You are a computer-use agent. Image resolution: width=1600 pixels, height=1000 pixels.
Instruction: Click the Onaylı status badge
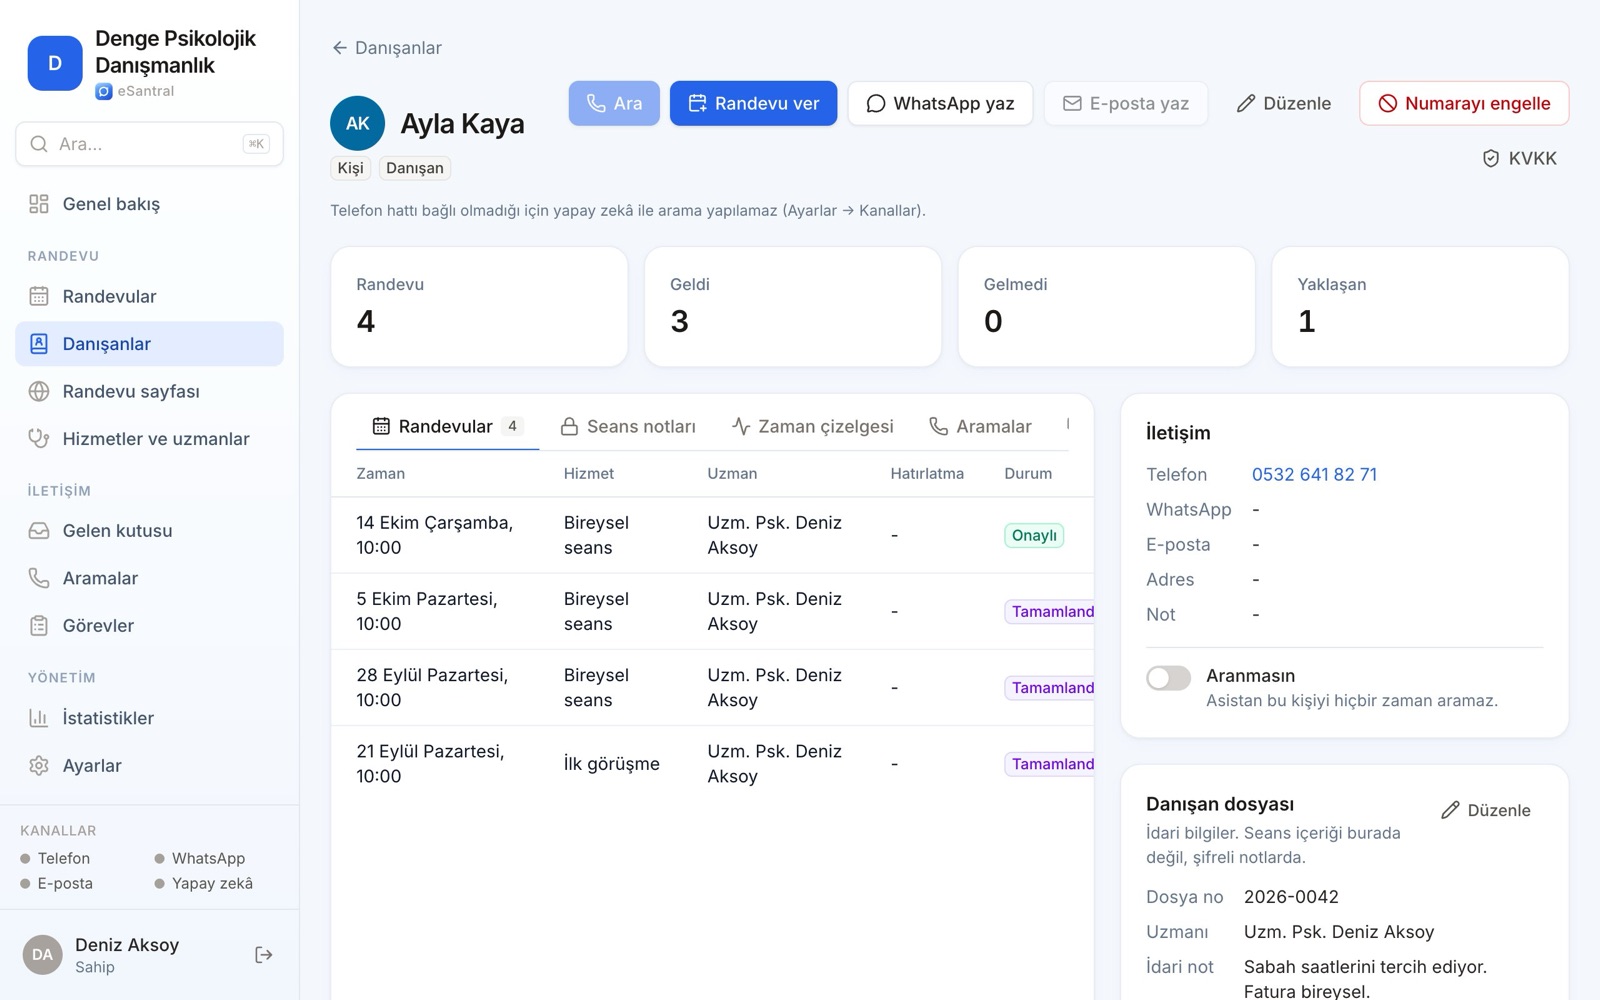point(1034,535)
